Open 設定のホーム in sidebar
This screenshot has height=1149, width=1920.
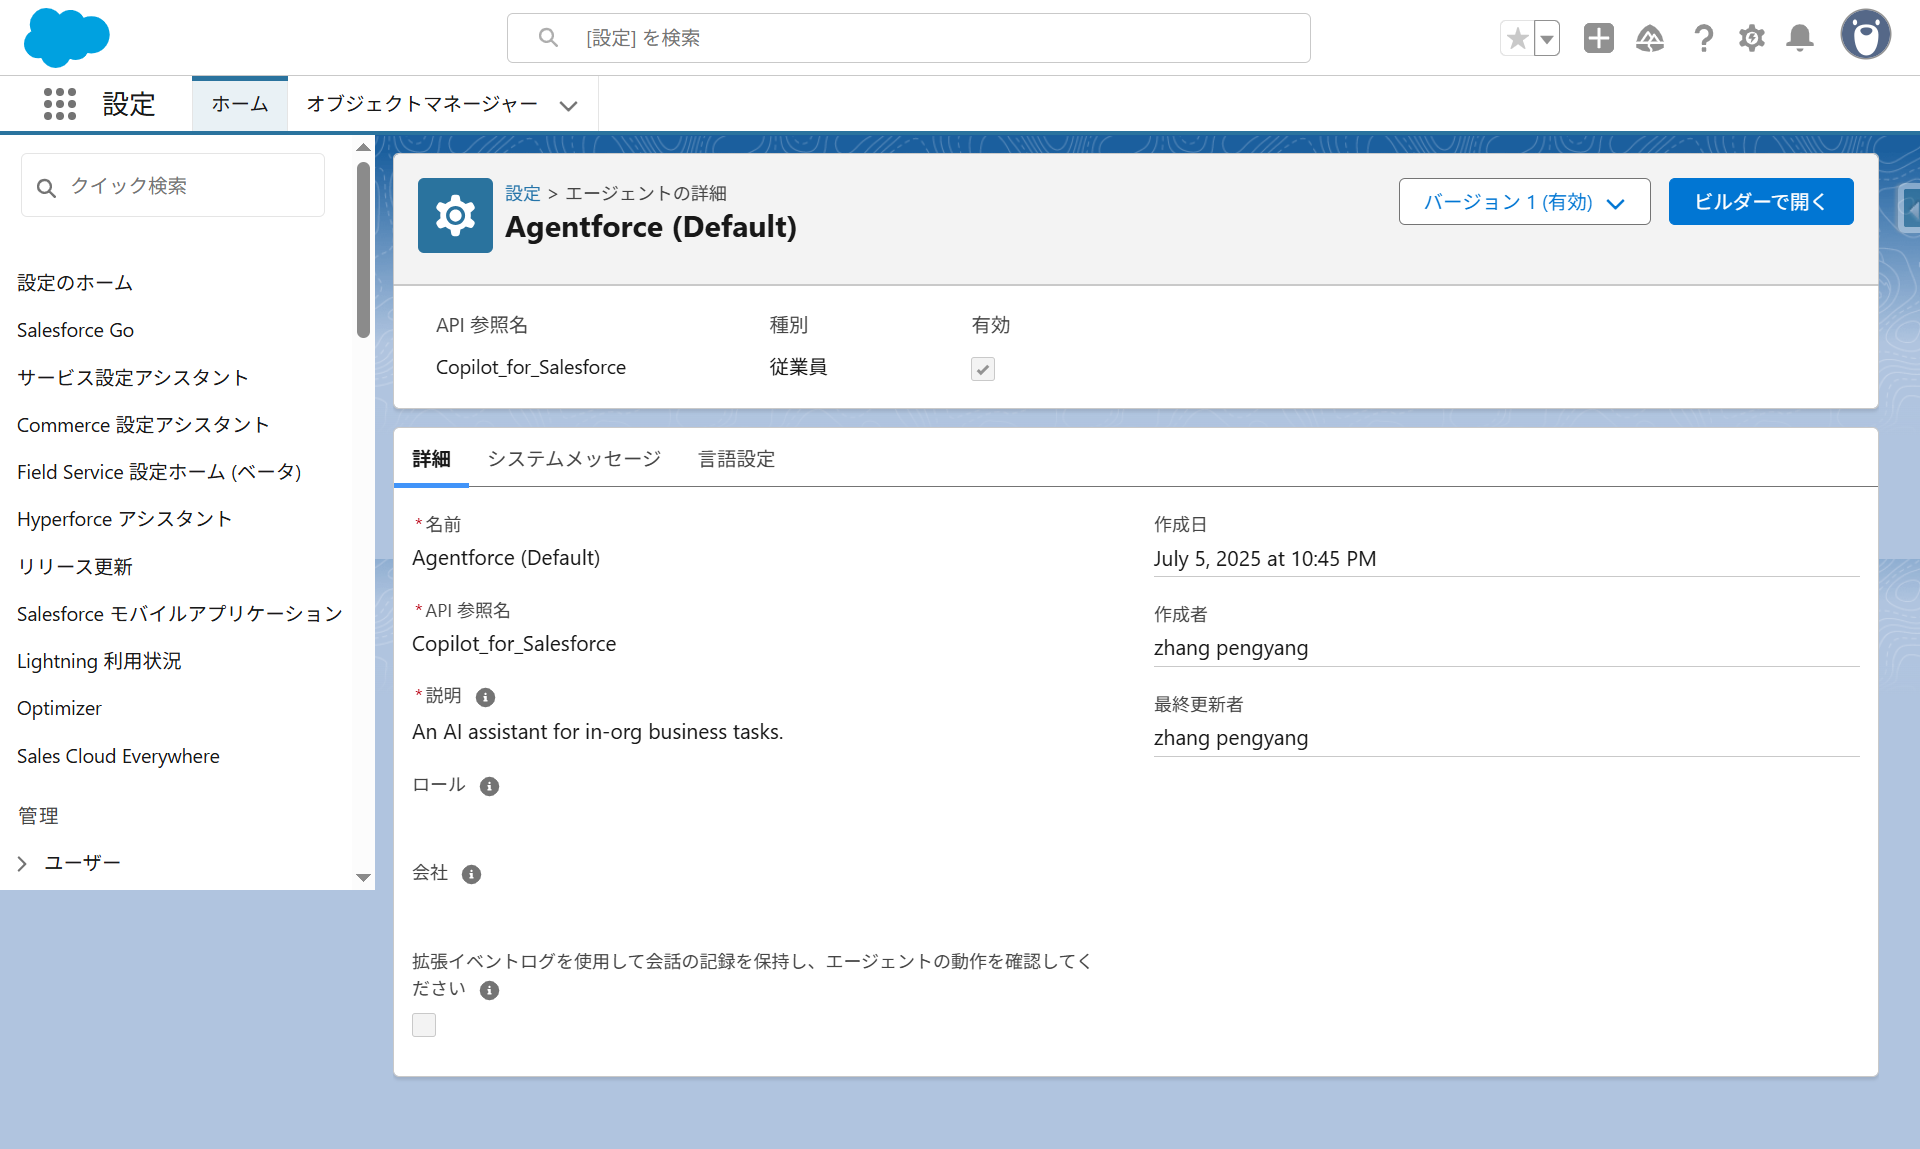[x=75, y=283]
